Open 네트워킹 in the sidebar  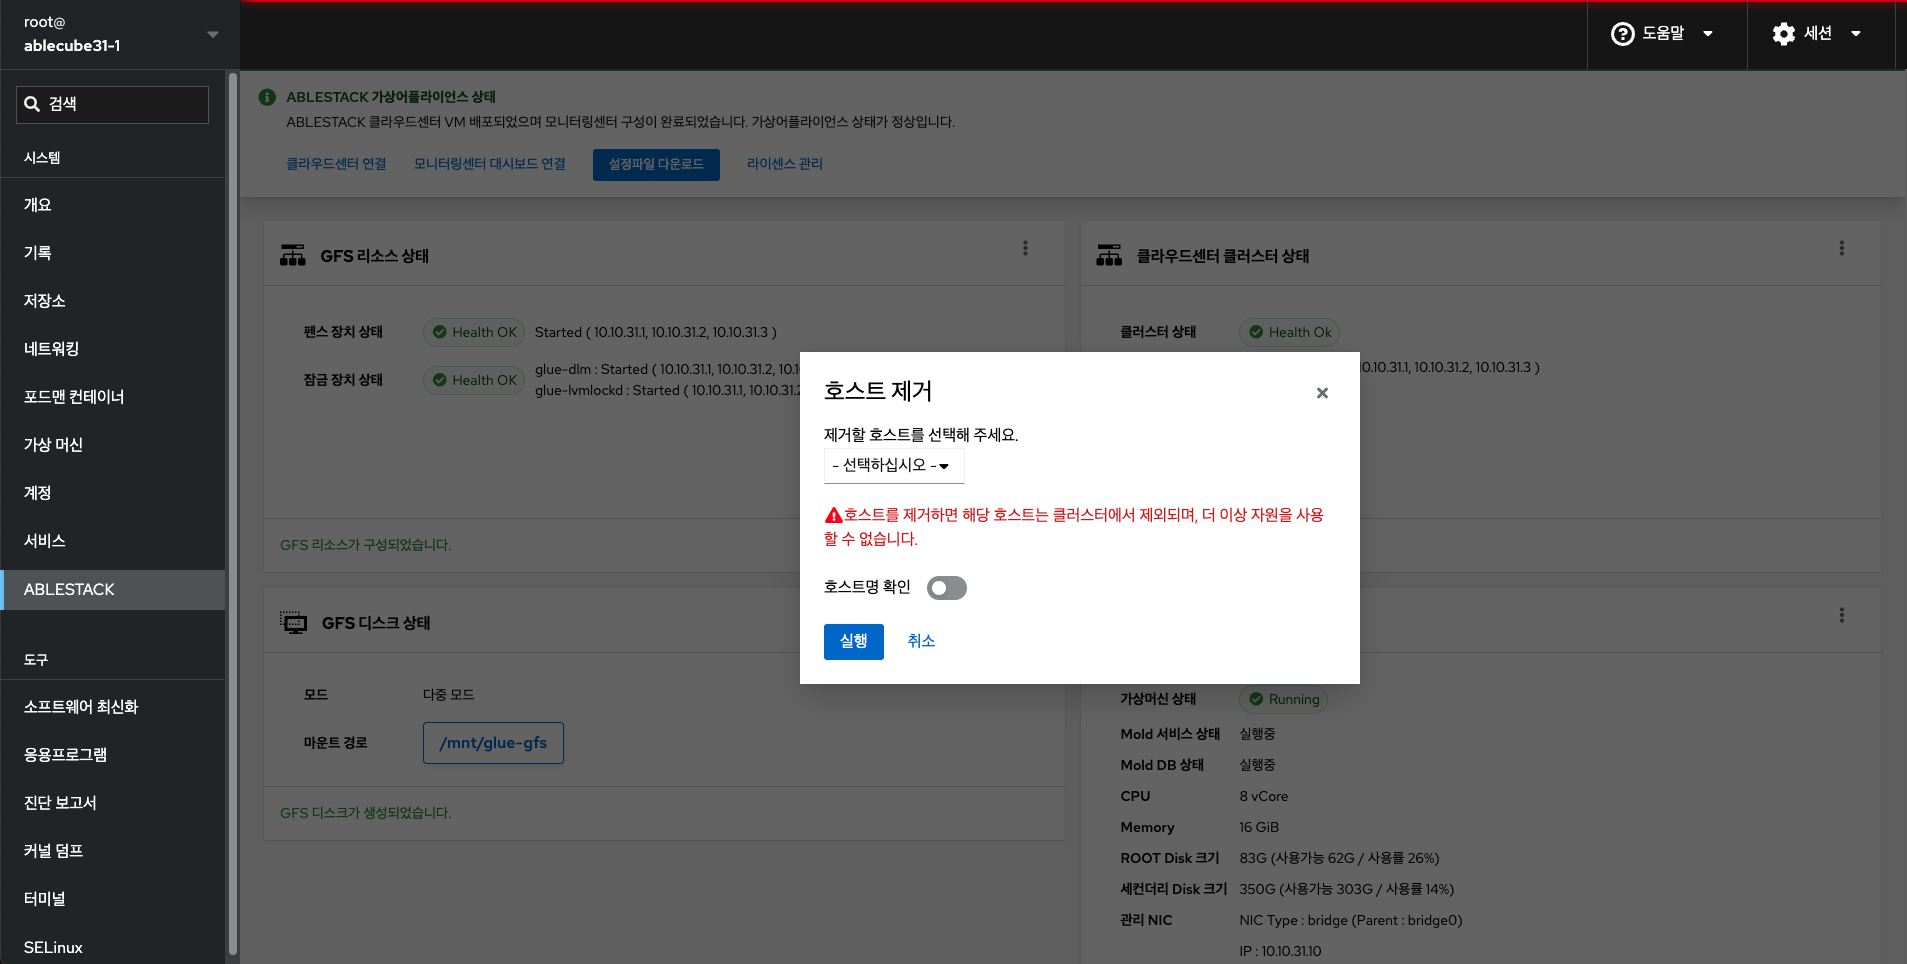[51, 349]
